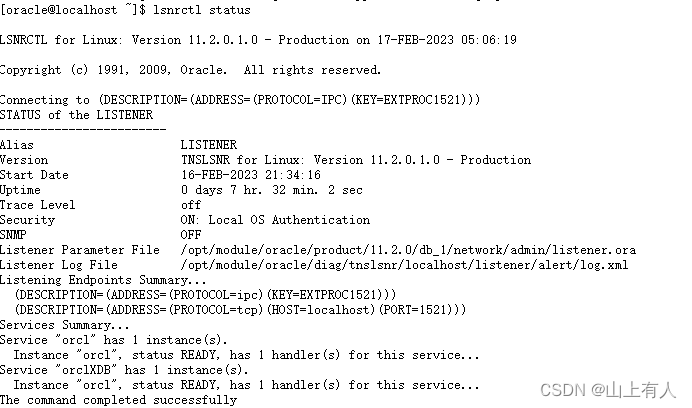This screenshot has height=408, width=692.
Task: Click the TNSLSNR version value
Action: pyautogui.click(x=356, y=160)
